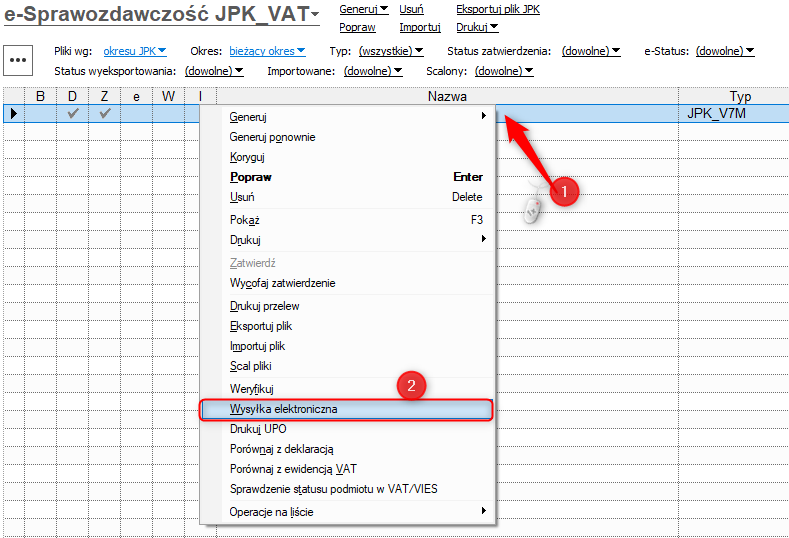Viewport: 789px width, 538px height.
Task: Click Eksportuj plik JPK link
Action: tap(498, 9)
